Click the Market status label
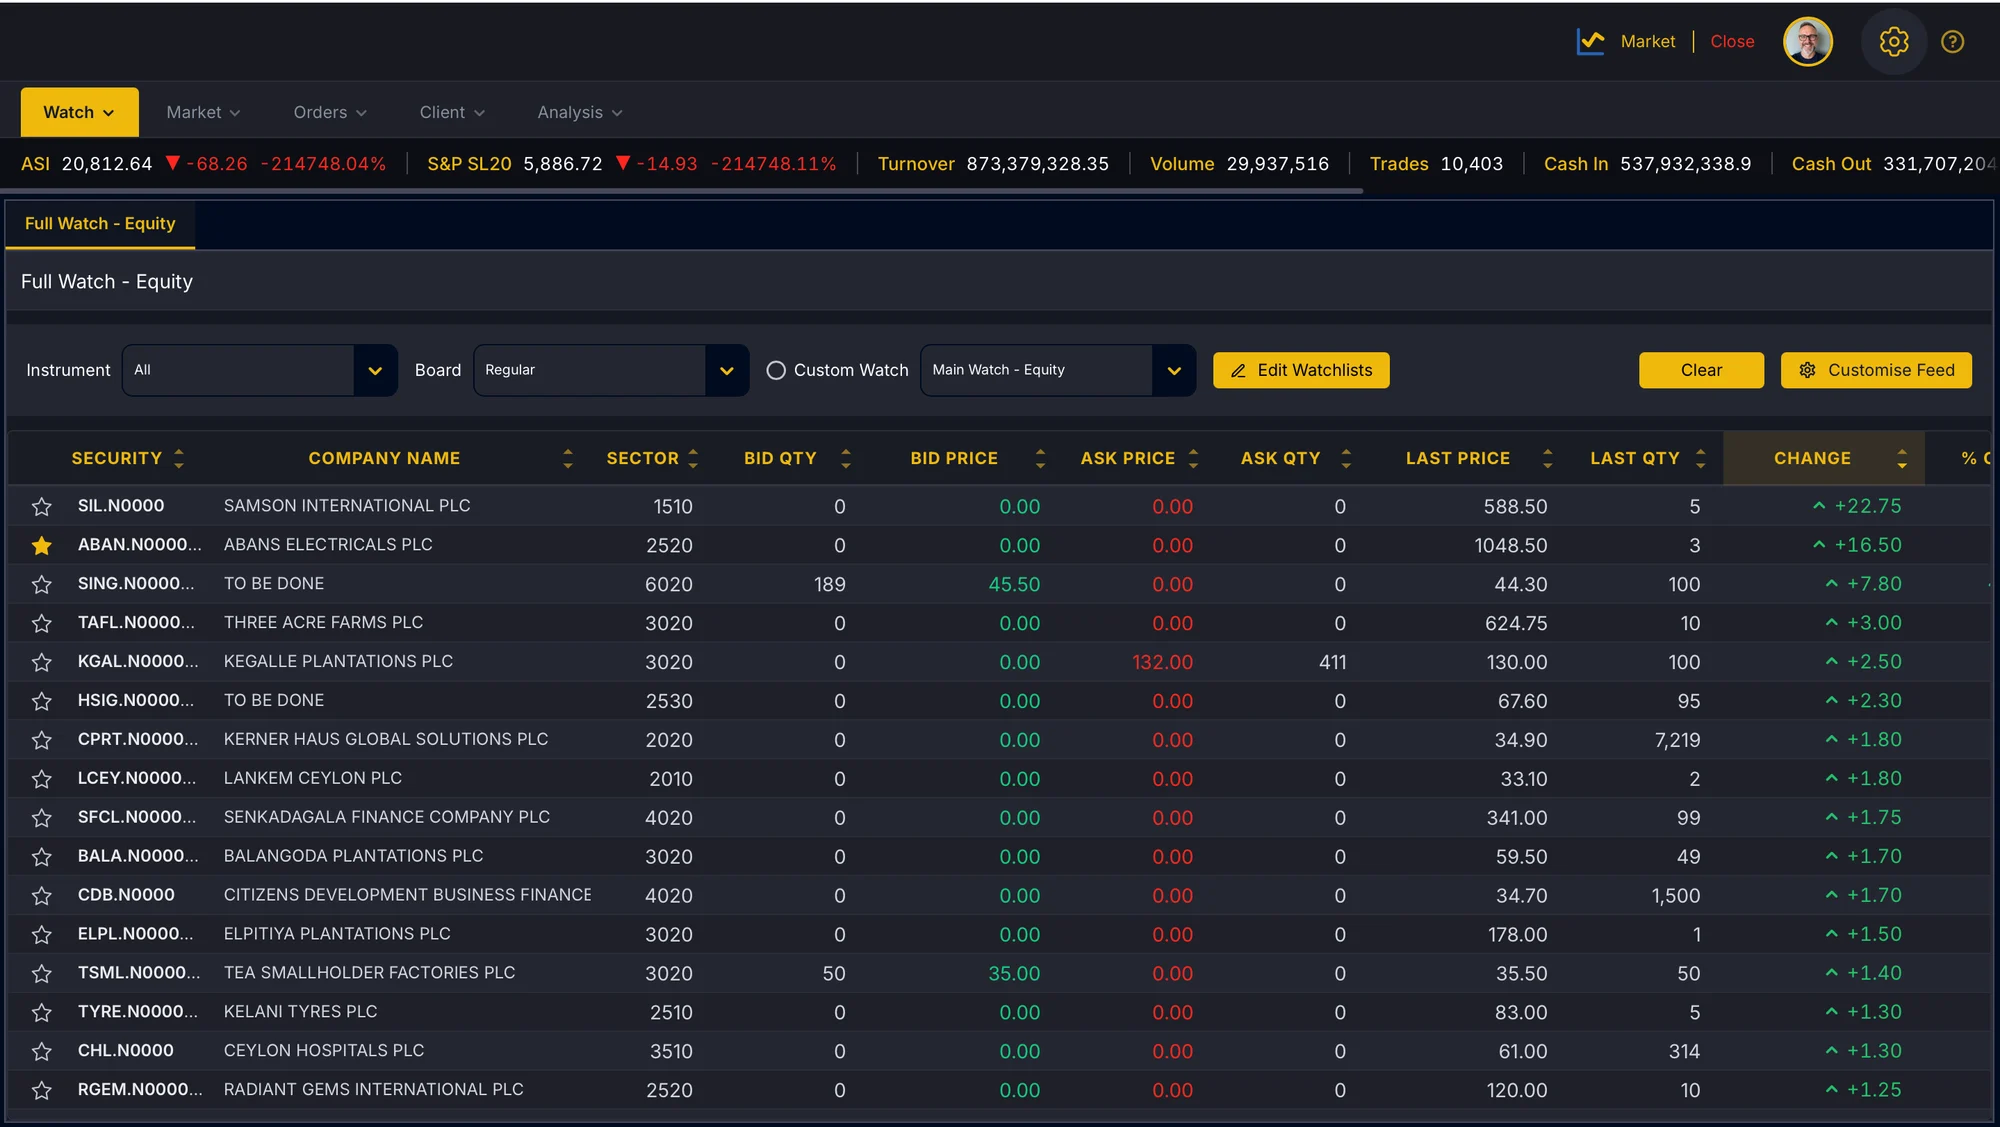The image size is (2000, 1127). pyautogui.click(x=1648, y=41)
